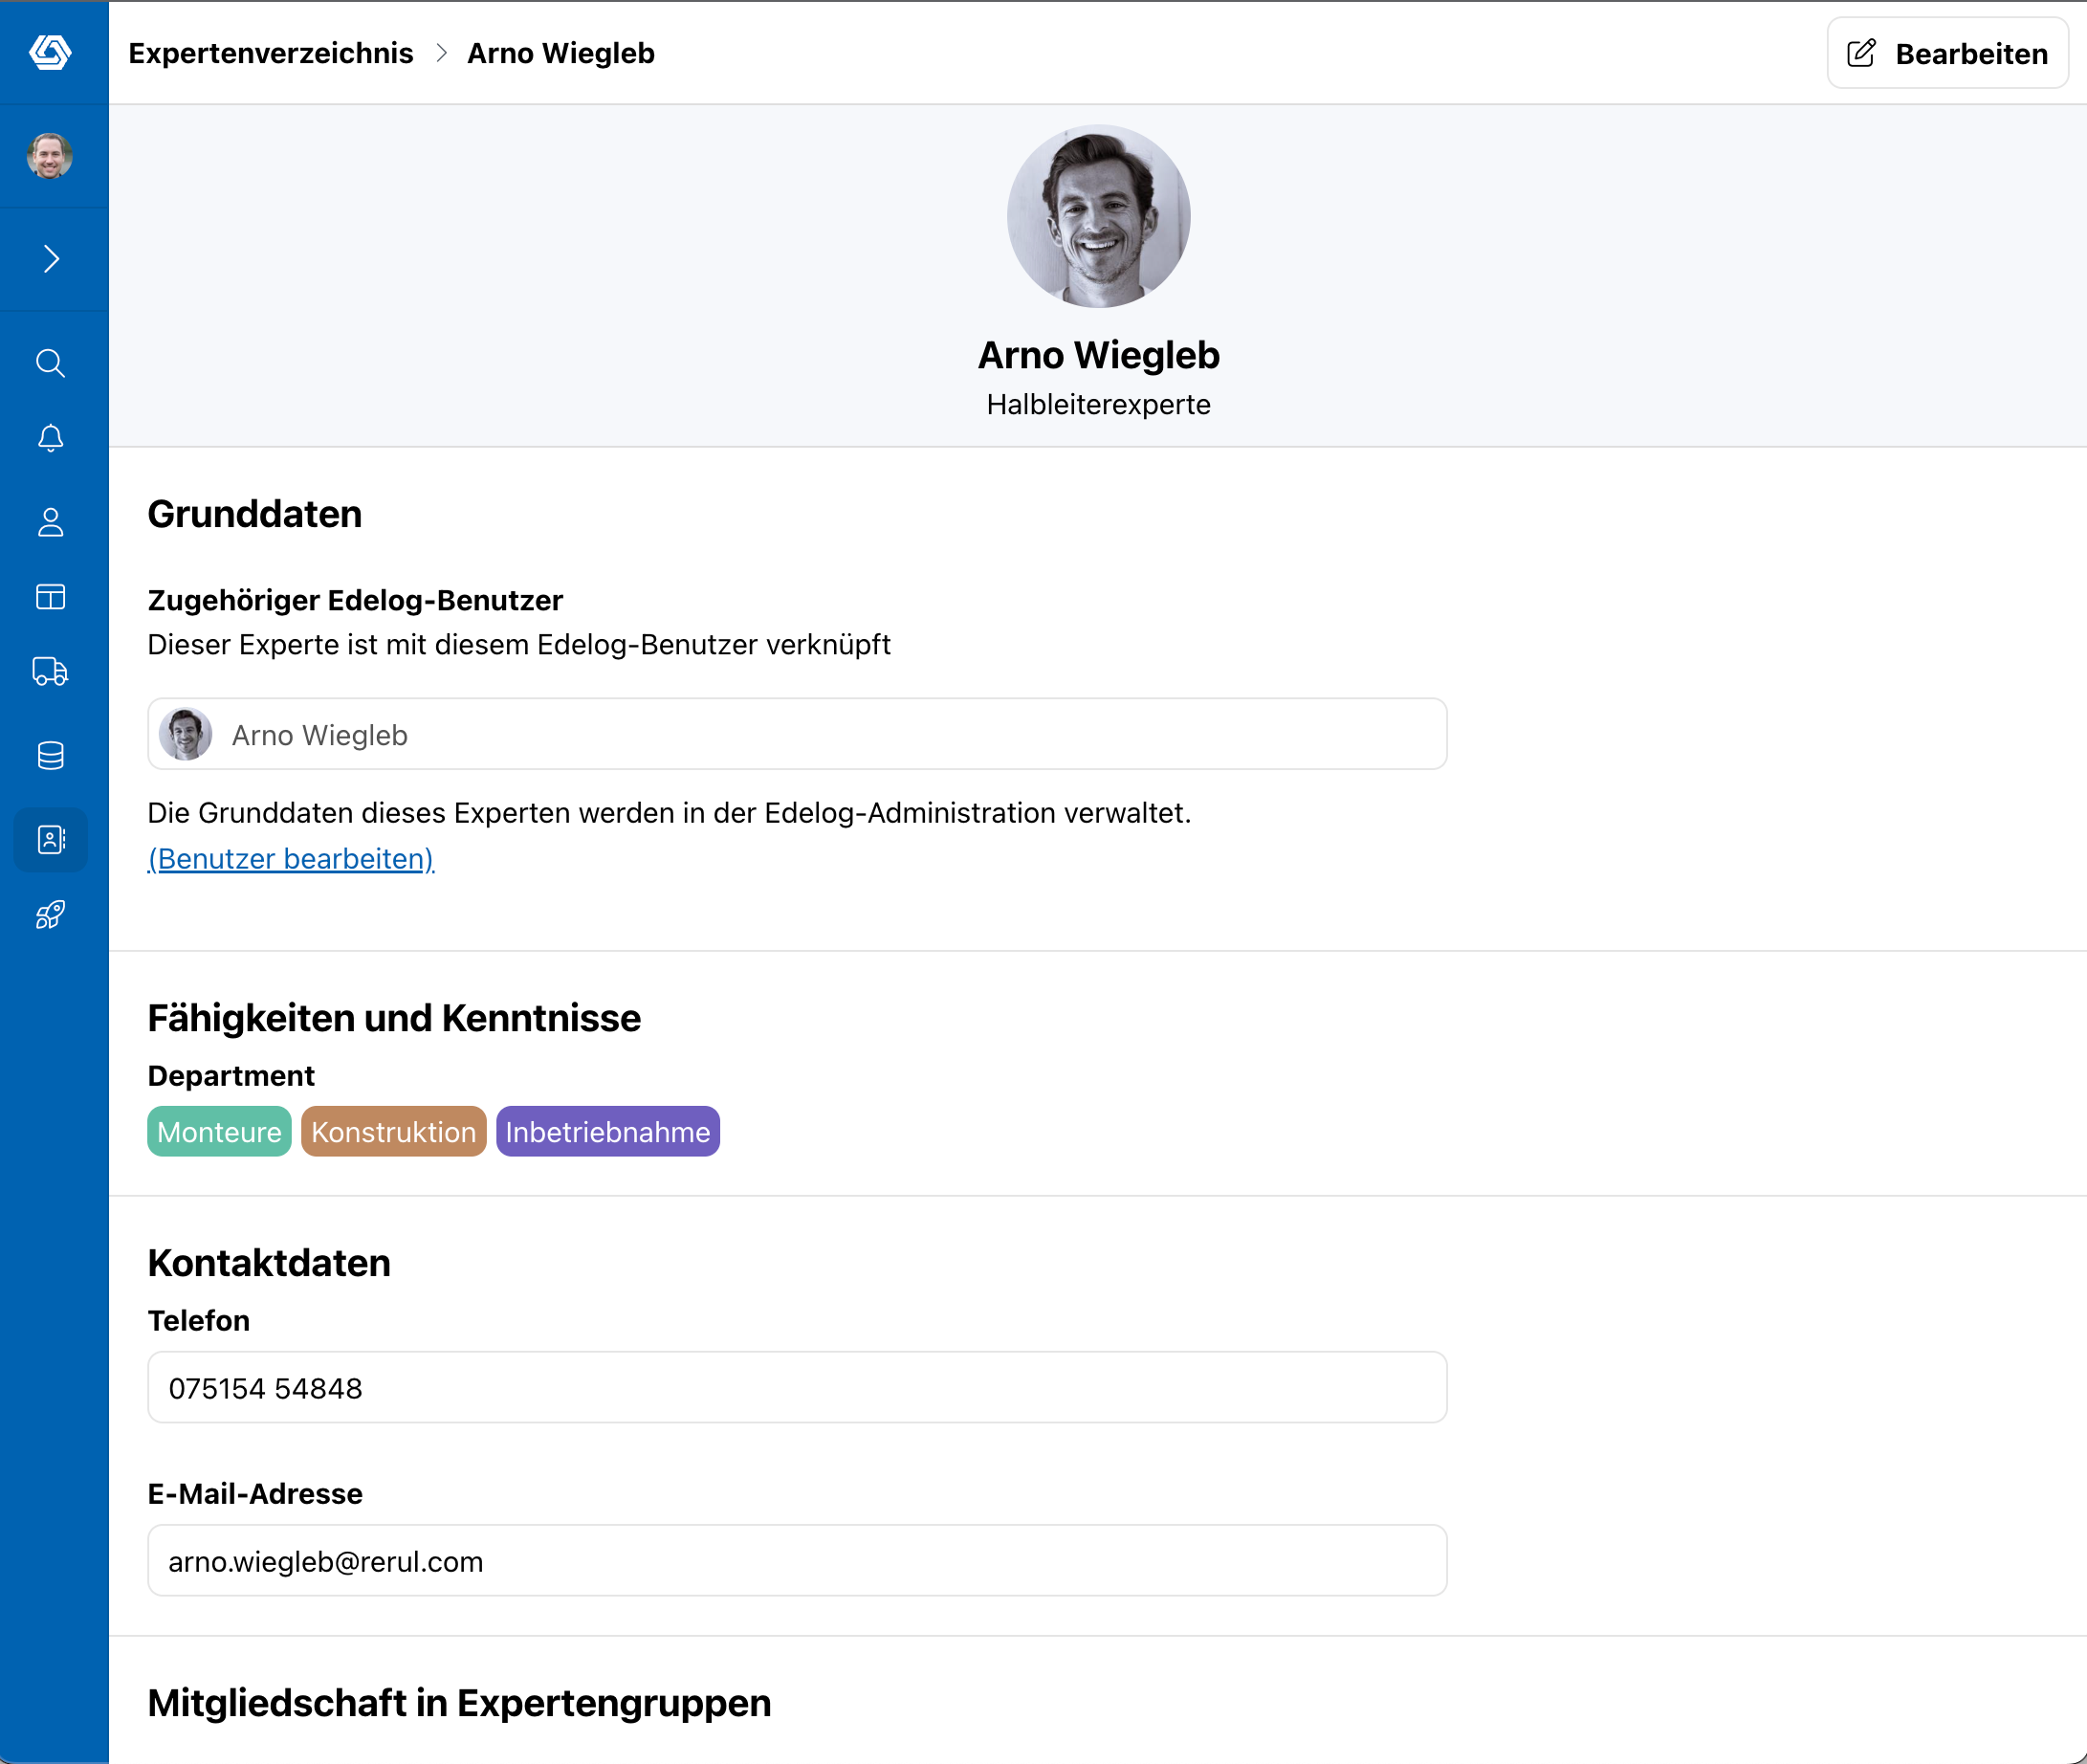Open the board layout icon in the sidebar

pyautogui.click(x=51, y=597)
